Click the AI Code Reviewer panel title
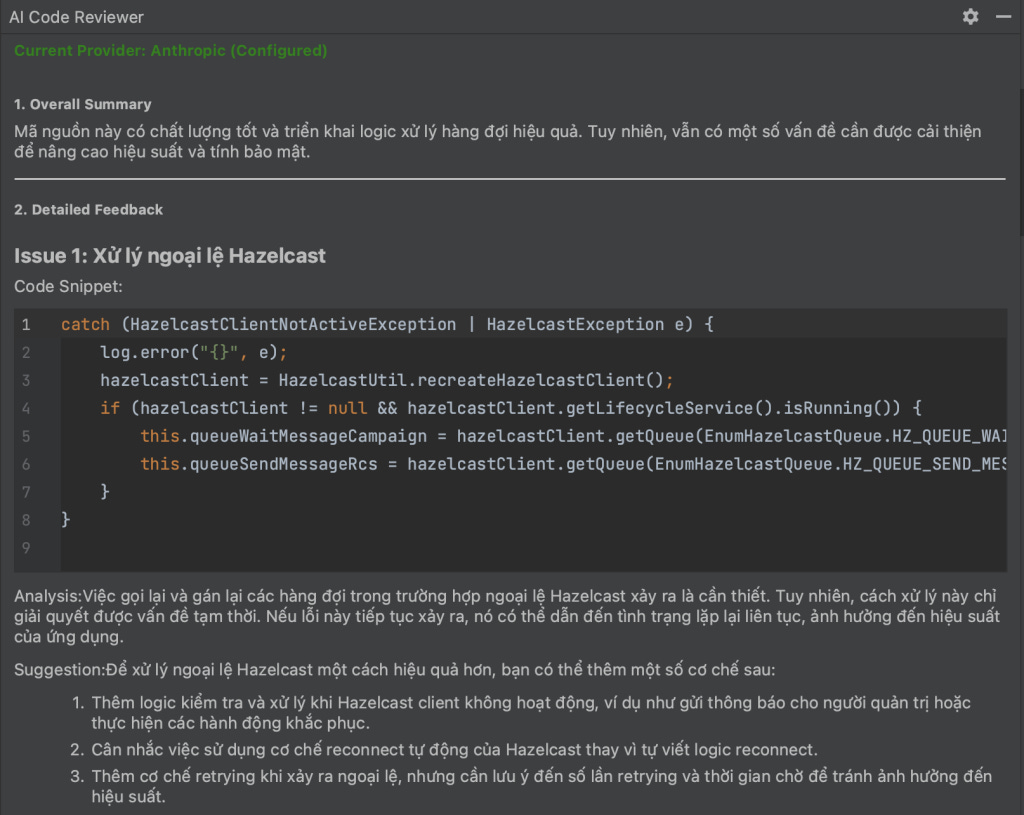1024x815 pixels. click(76, 18)
